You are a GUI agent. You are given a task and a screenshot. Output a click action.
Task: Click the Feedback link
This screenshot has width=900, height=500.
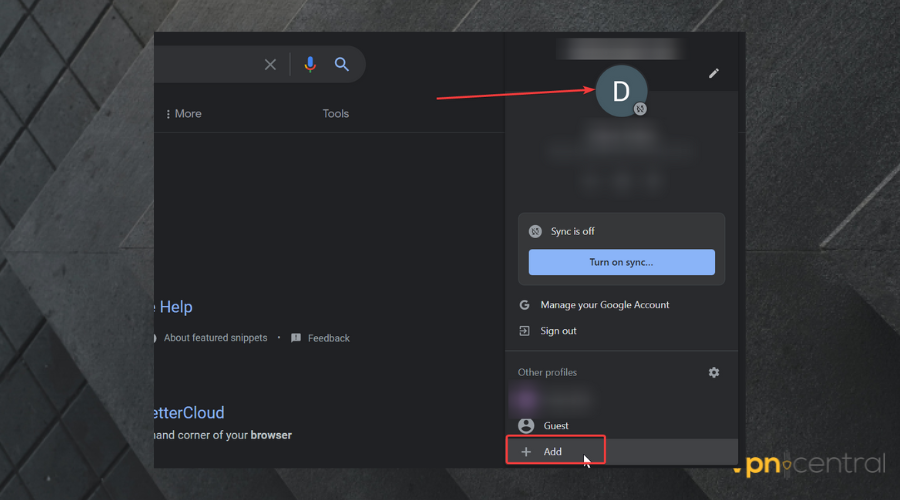(x=328, y=338)
